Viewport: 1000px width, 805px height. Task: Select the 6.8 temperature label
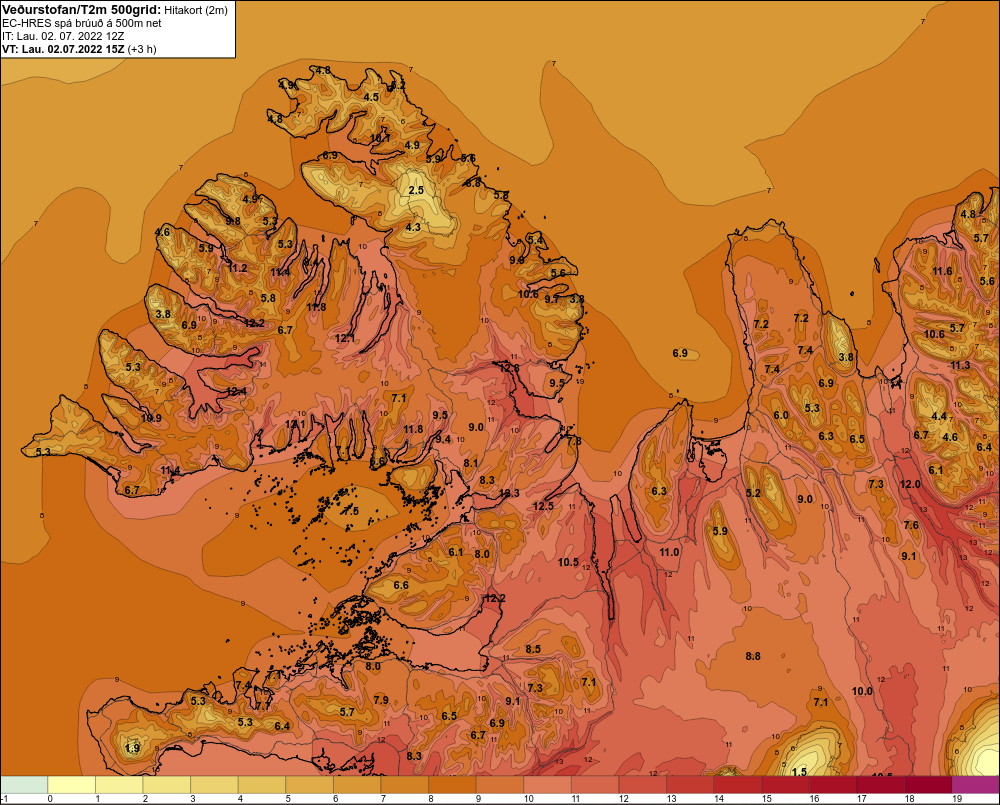[473, 183]
